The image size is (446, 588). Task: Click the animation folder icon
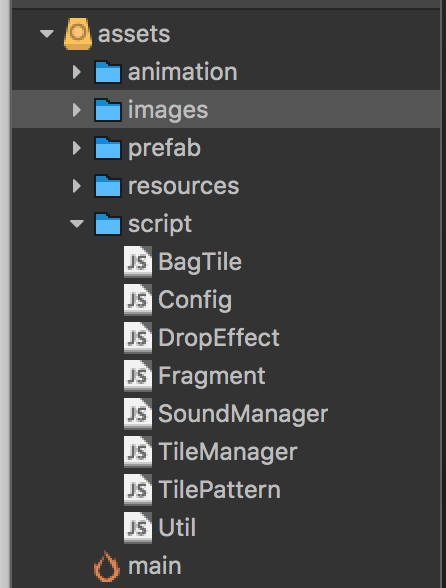108,72
